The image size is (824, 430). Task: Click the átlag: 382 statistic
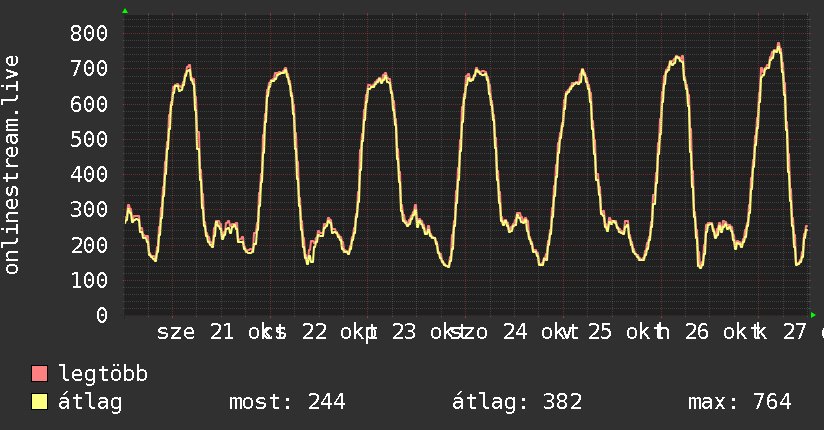point(517,402)
